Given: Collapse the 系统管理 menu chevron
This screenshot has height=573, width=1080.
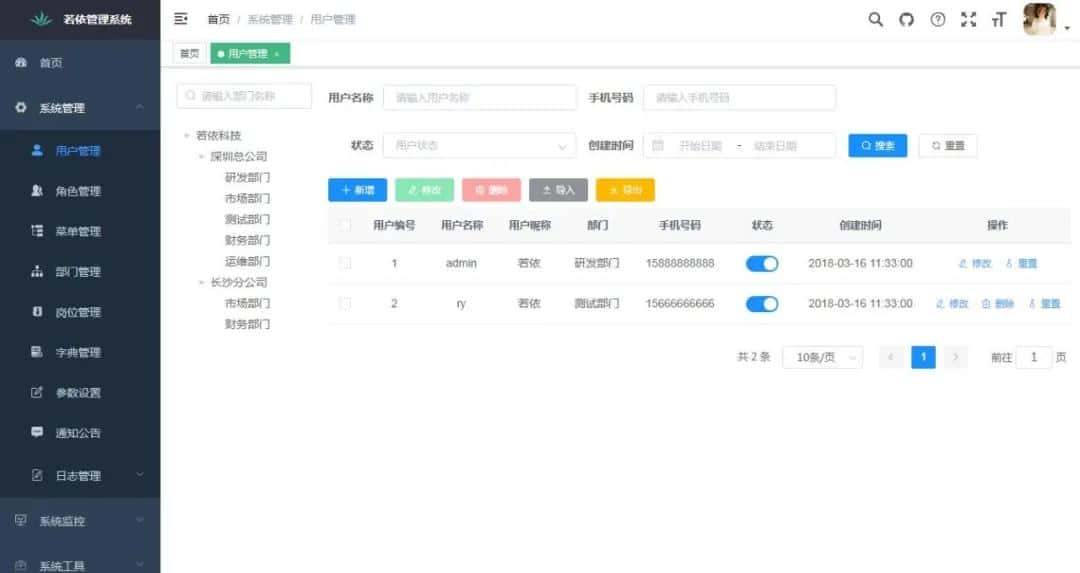Looking at the screenshot, I should [140, 107].
